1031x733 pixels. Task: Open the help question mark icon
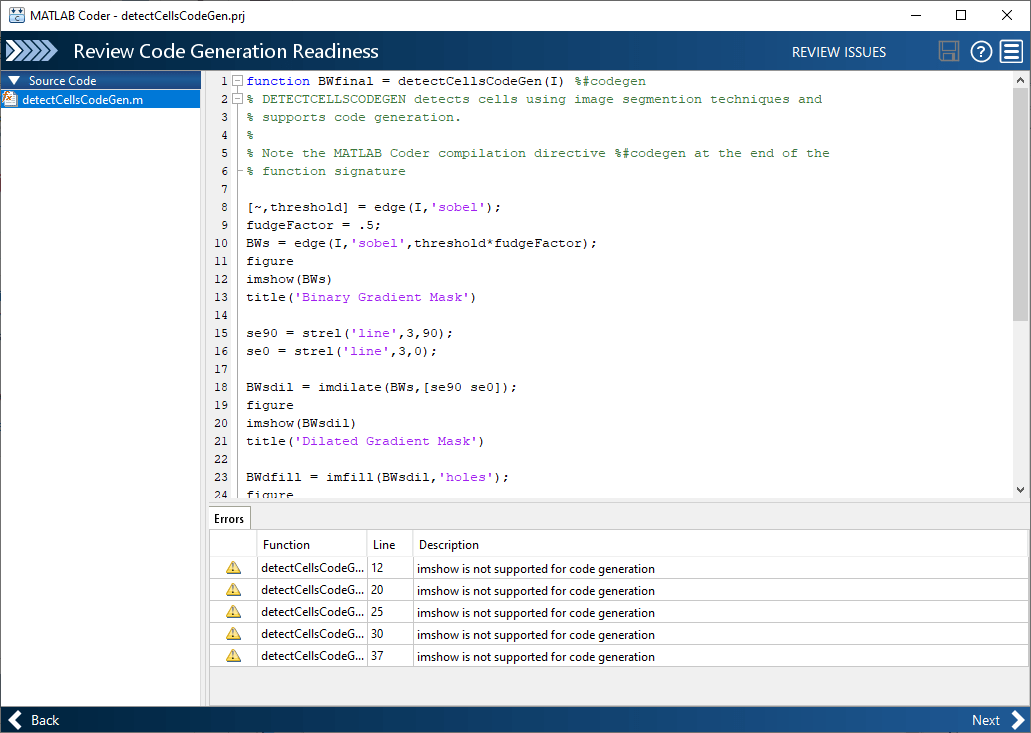(981, 52)
